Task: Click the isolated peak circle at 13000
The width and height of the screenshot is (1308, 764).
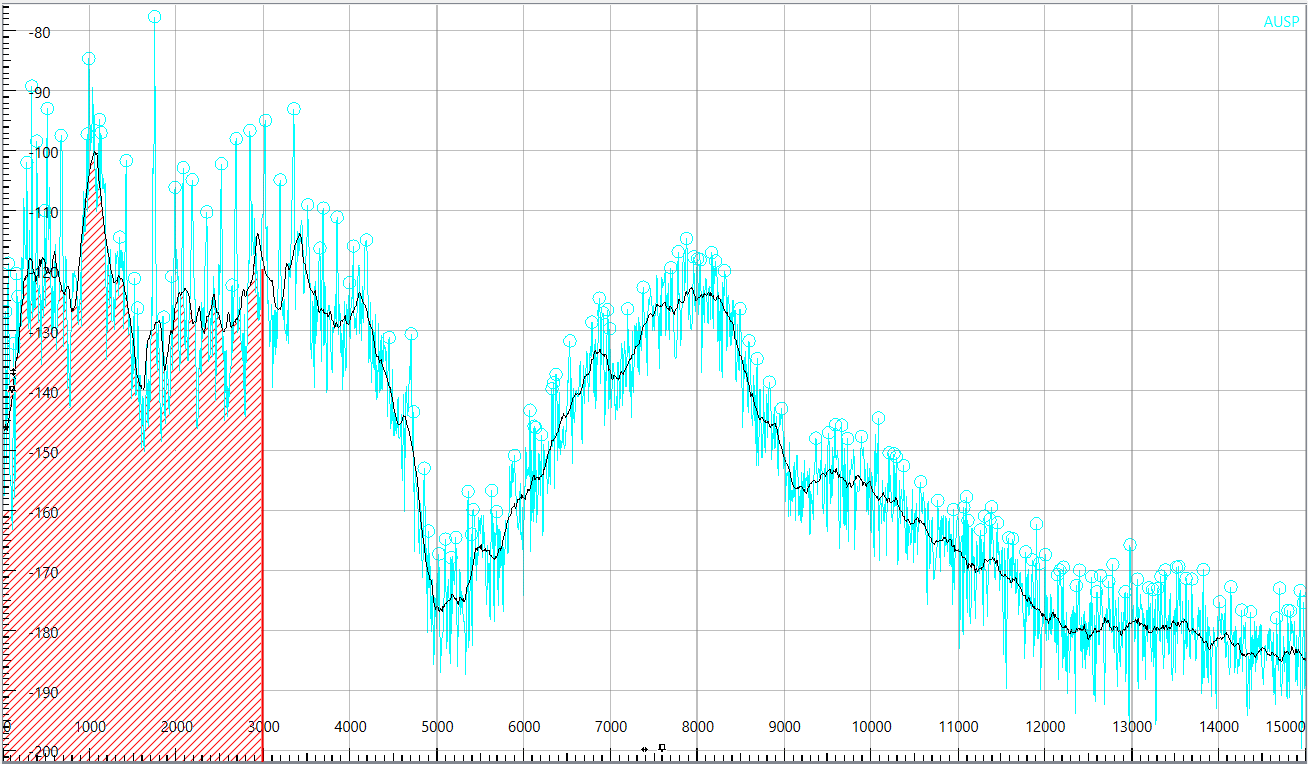Action: (x=1130, y=545)
